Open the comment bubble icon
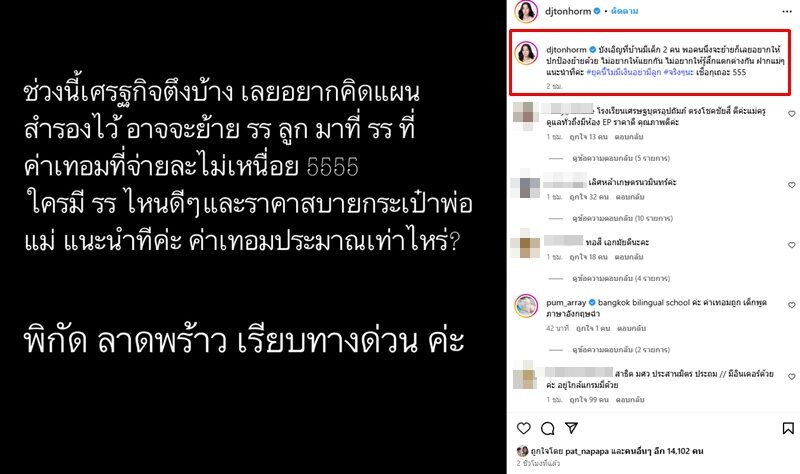Viewport: 800px width, 474px height. tap(547, 428)
